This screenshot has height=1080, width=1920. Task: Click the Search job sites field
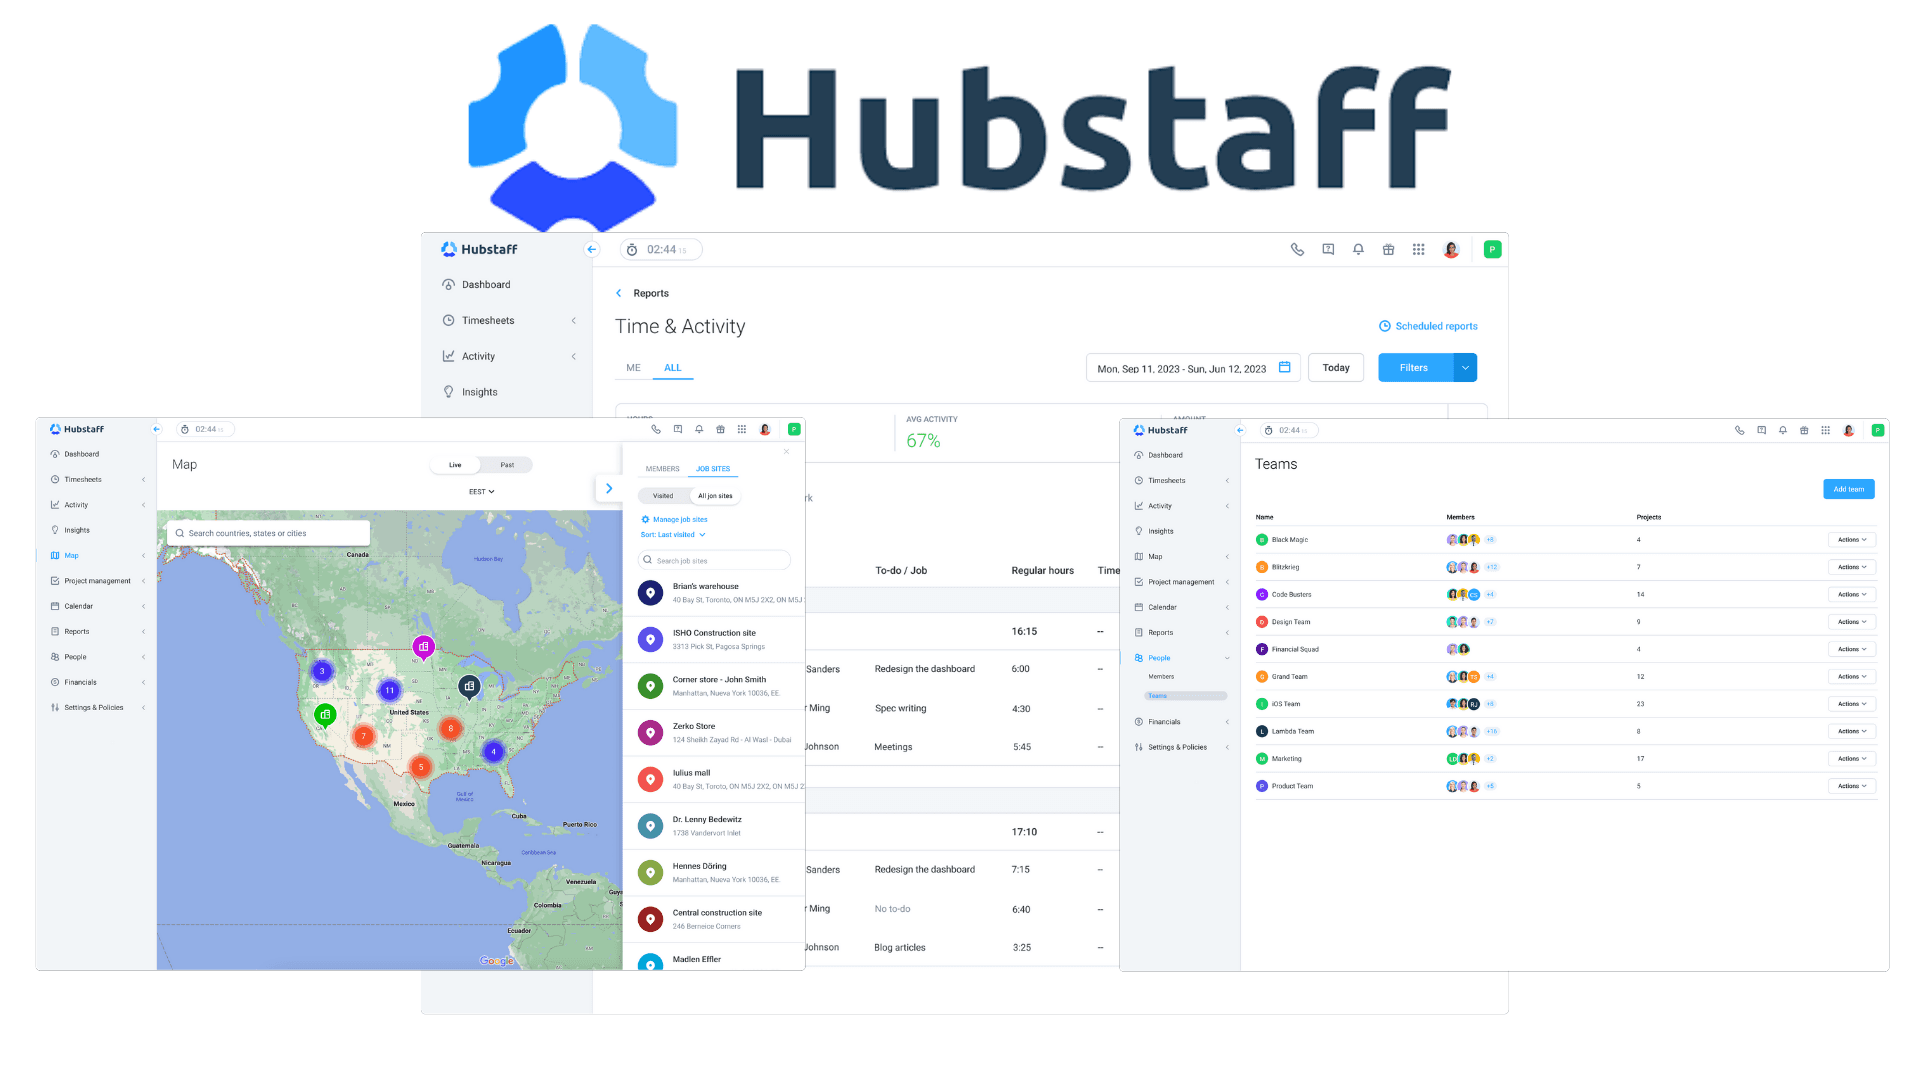714,561
